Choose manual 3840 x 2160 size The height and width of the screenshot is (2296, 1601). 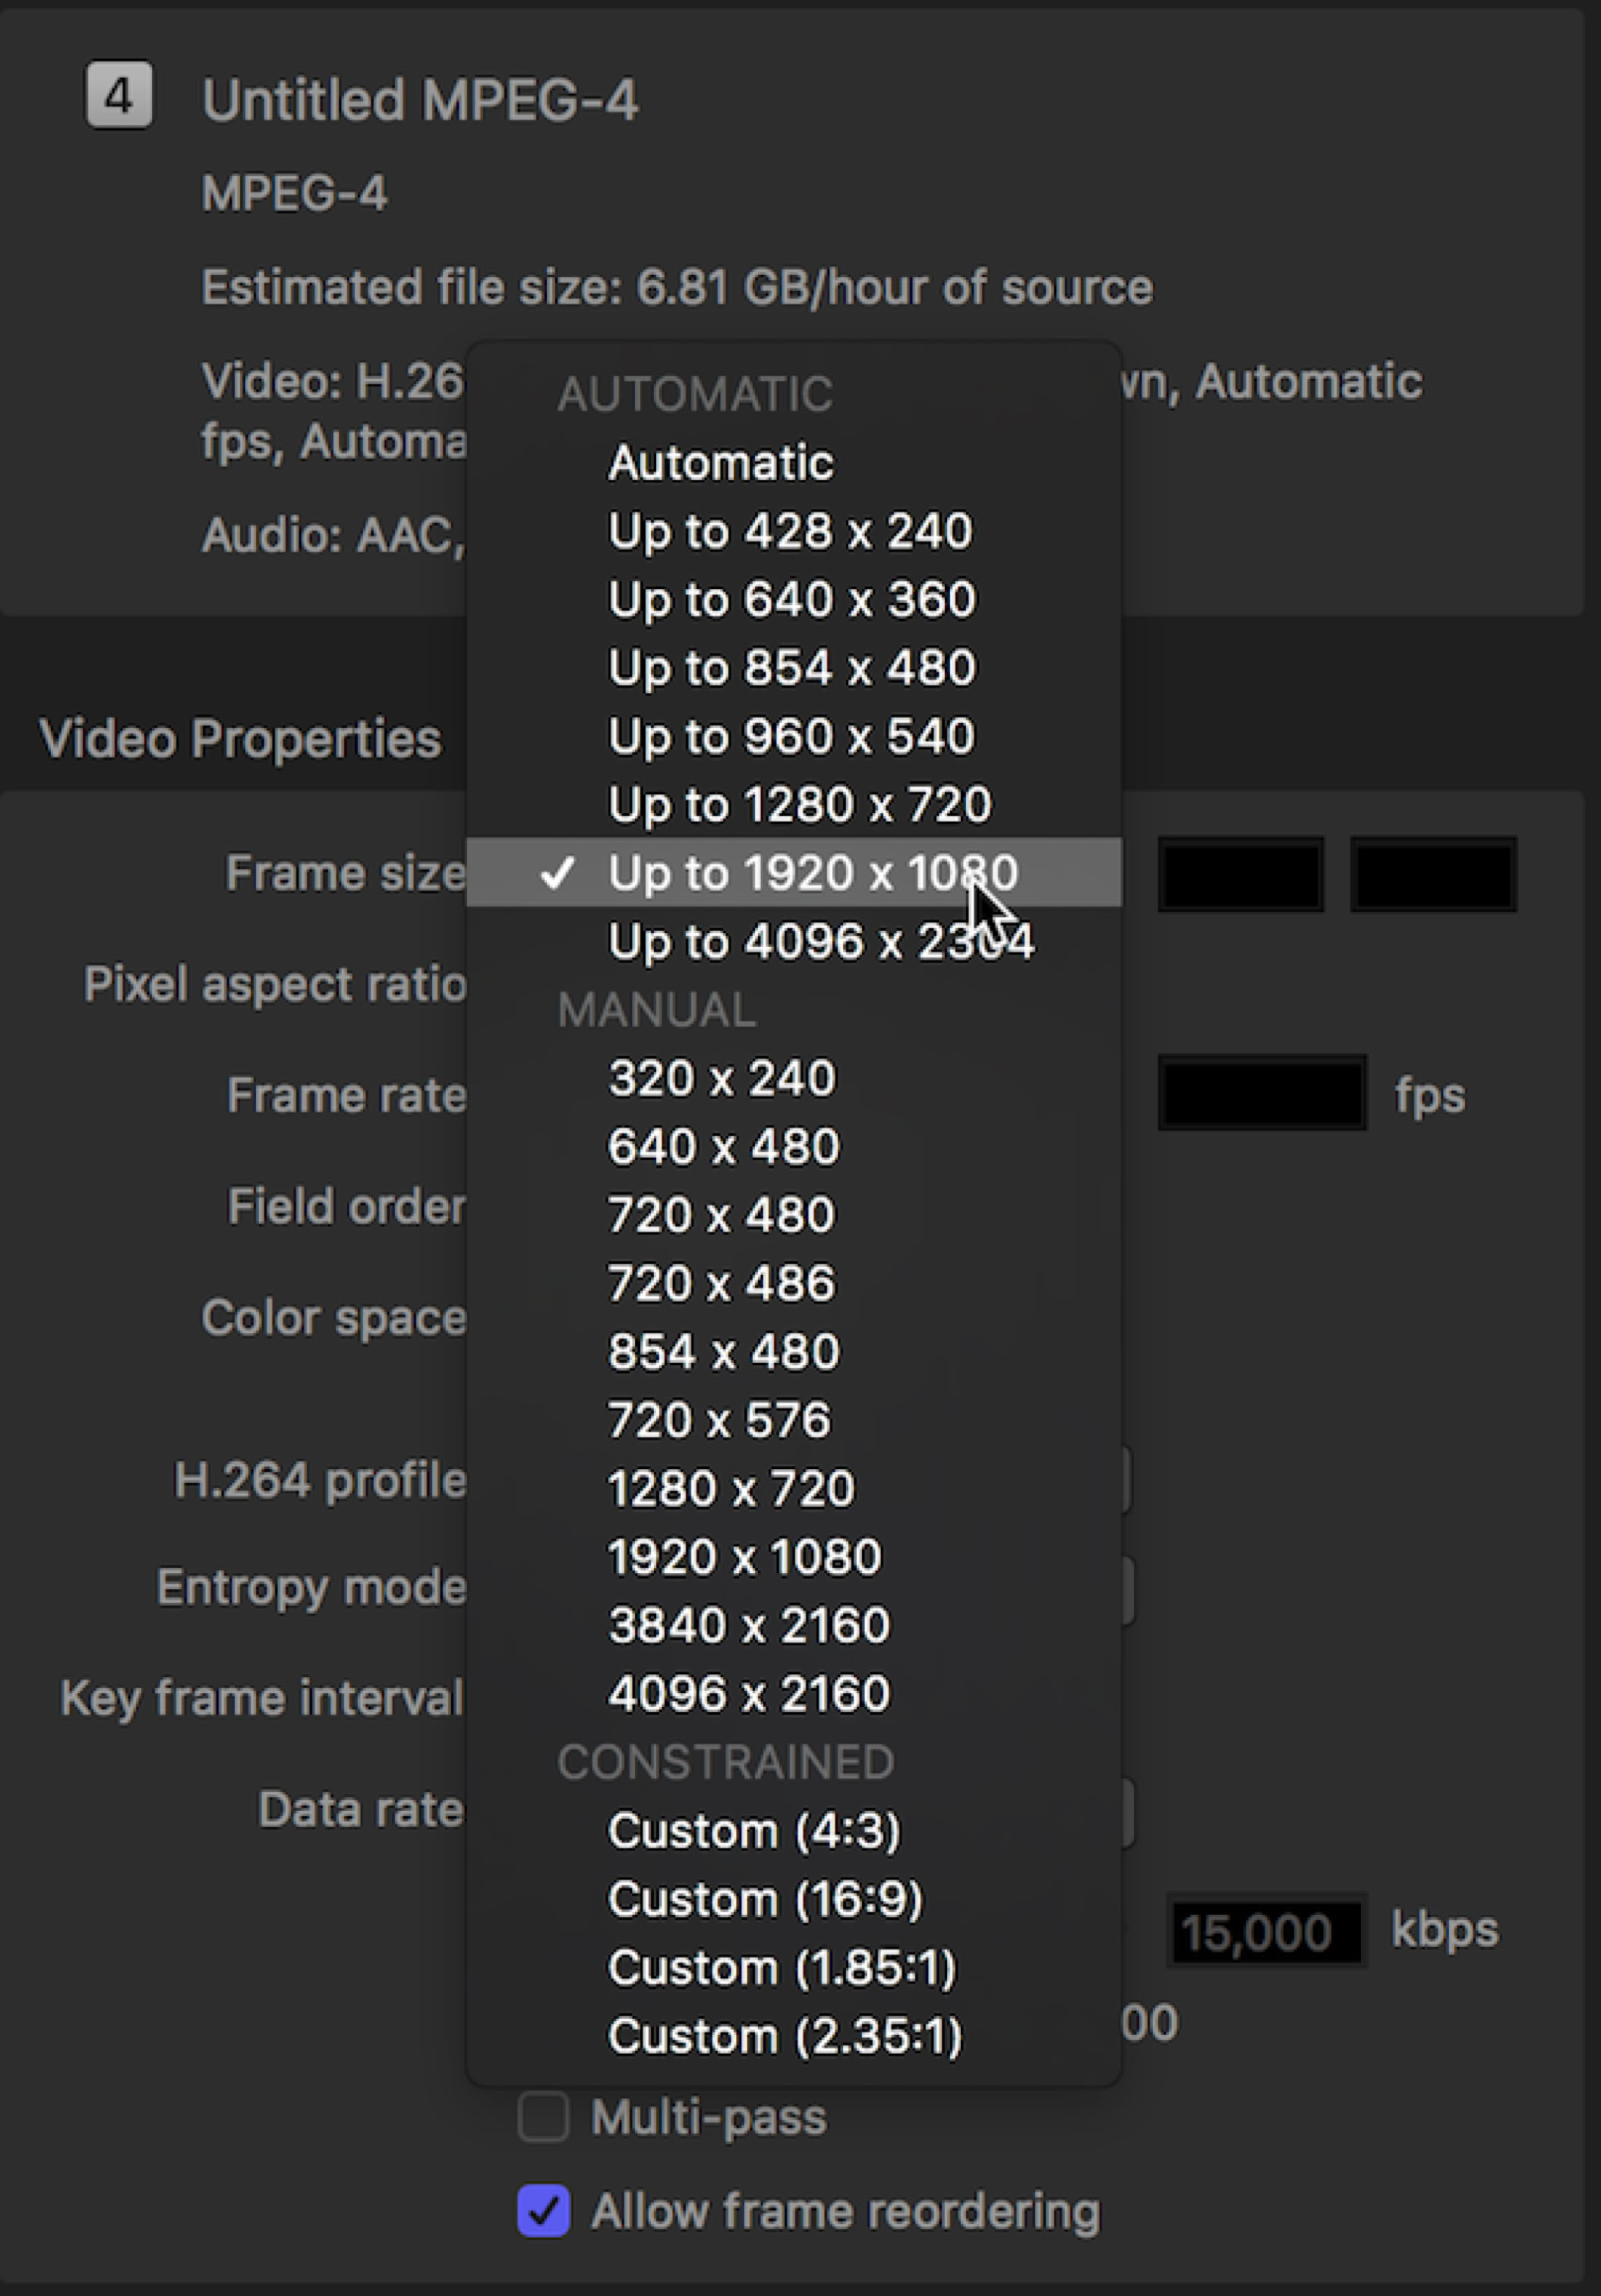click(748, 1625)
